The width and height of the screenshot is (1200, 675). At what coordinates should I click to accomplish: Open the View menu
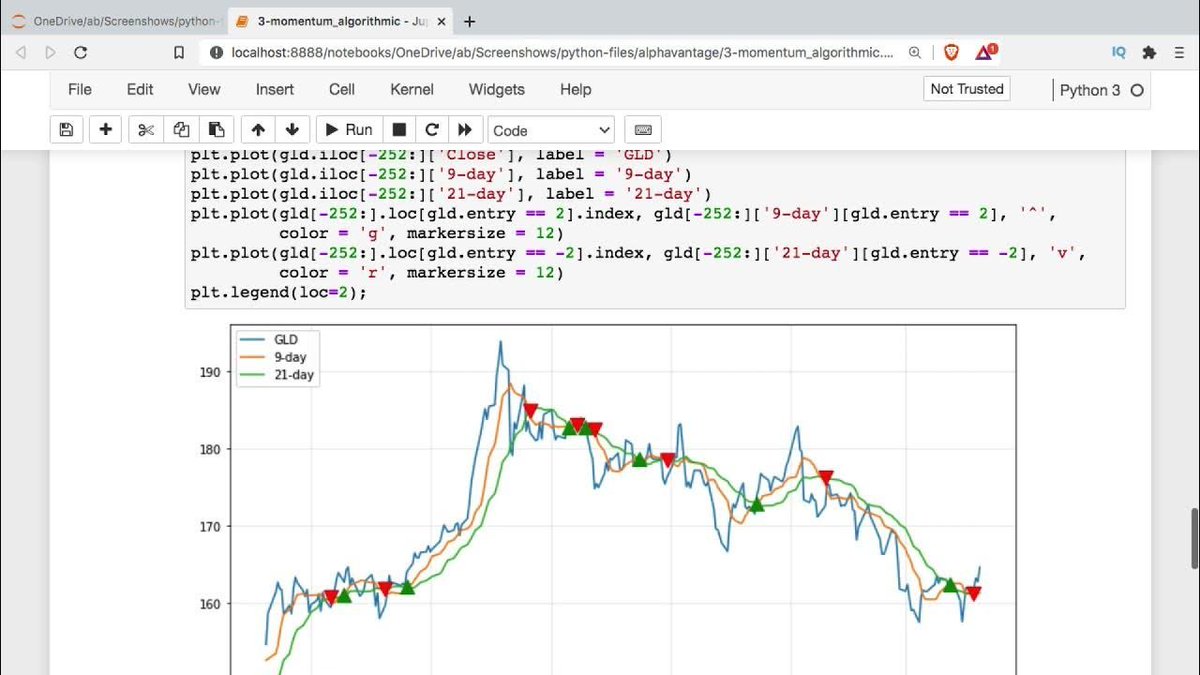click(204, 89)
